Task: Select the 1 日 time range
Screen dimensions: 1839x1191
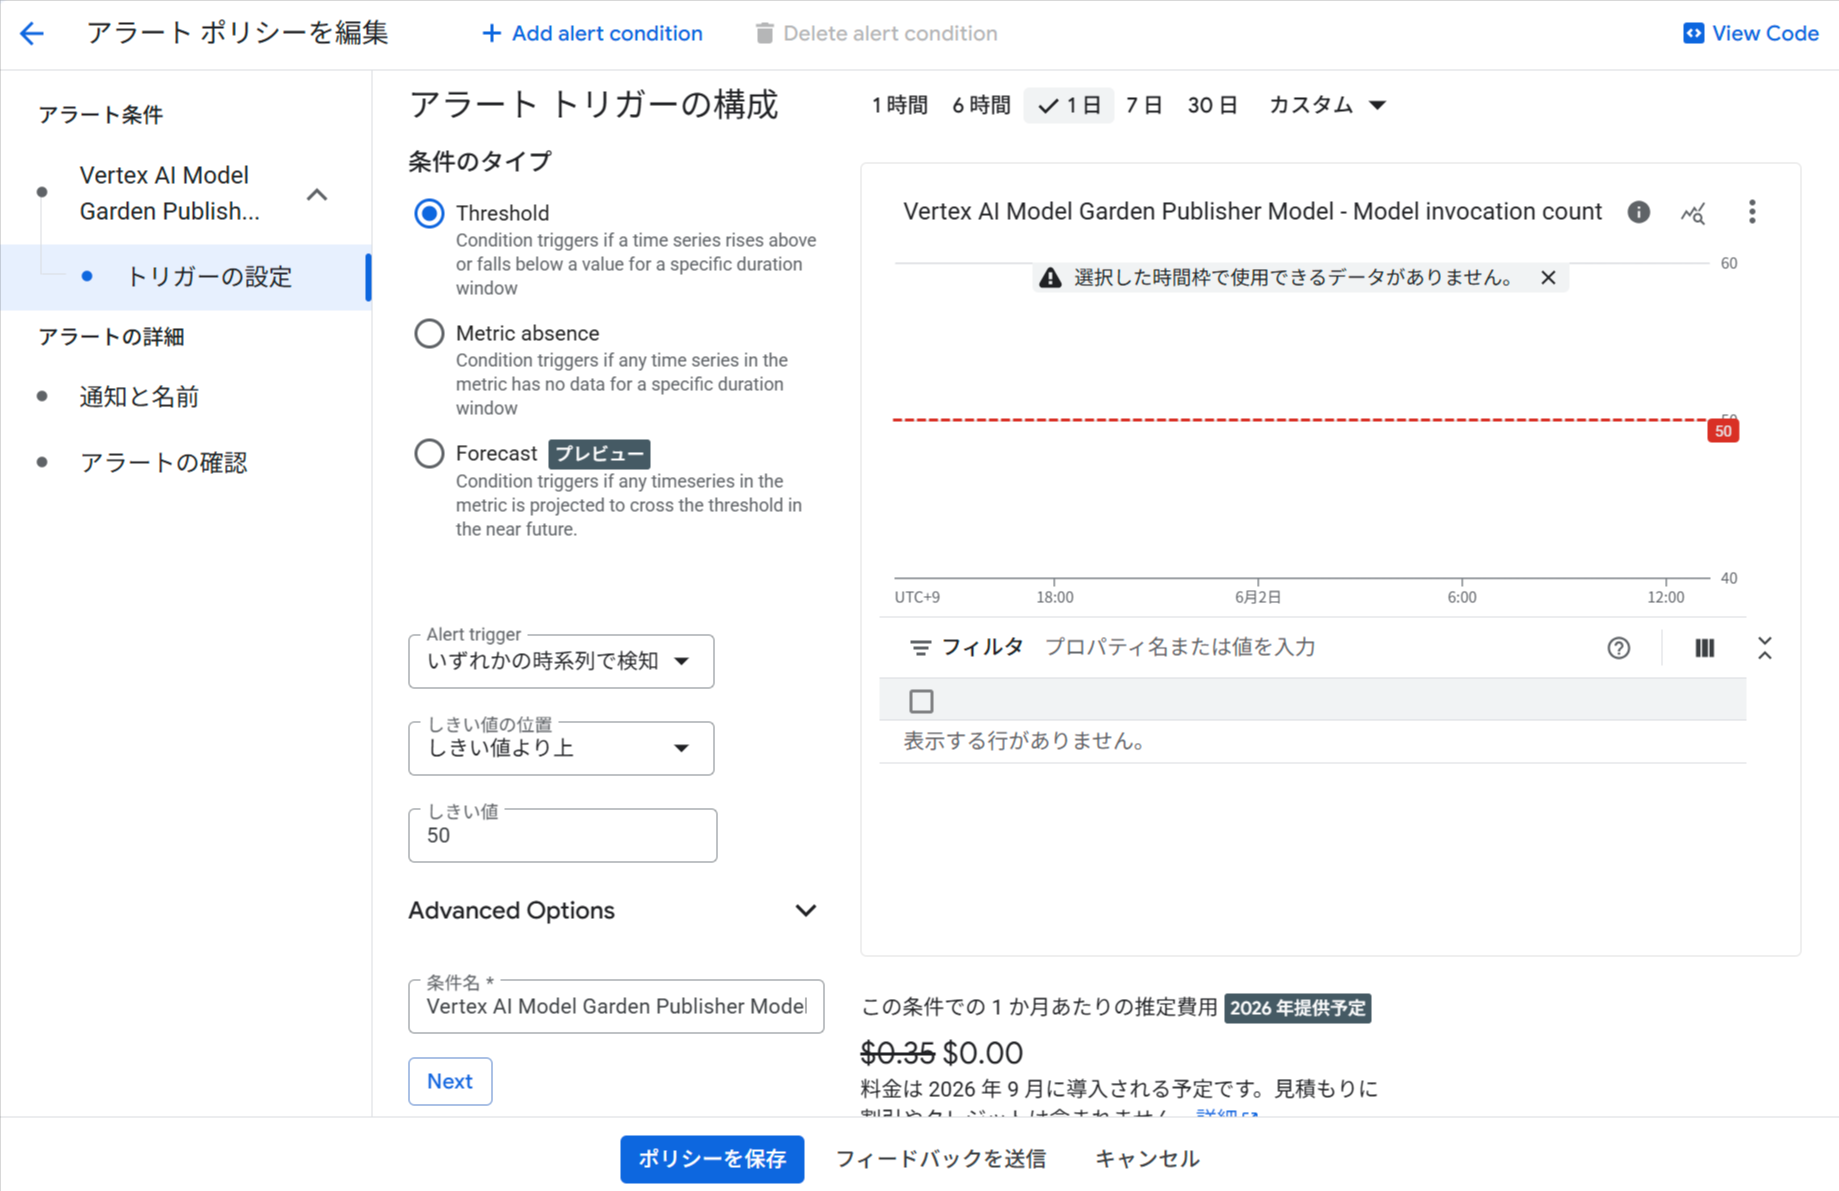Action: [x=1069, y=105]
